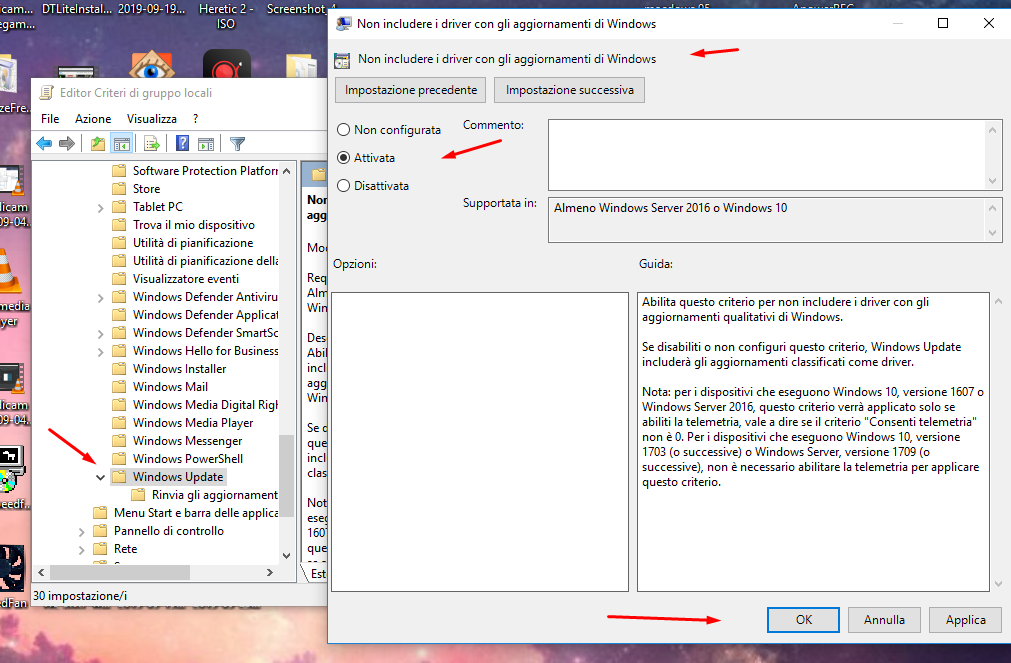This screenshot has width=1011, height=663.
Task: Select Menu Start e barra delle applicazioni
Action: click(195, 513)
